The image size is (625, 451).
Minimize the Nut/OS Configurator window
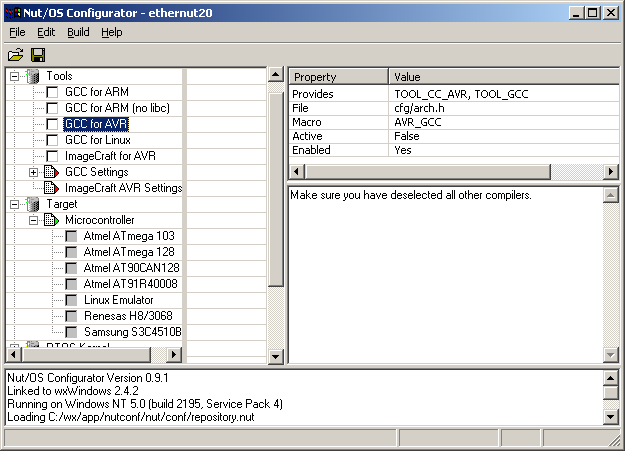pyautogui.click(x=576, y=13)
